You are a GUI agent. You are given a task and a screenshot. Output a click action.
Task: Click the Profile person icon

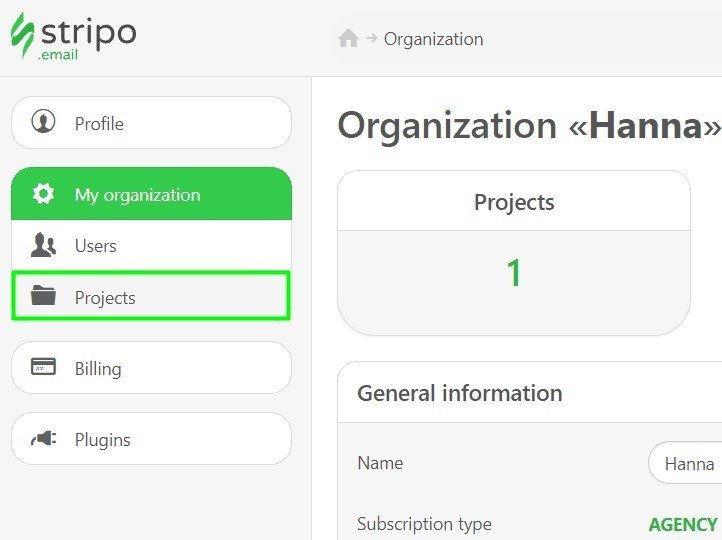(43, 122)
